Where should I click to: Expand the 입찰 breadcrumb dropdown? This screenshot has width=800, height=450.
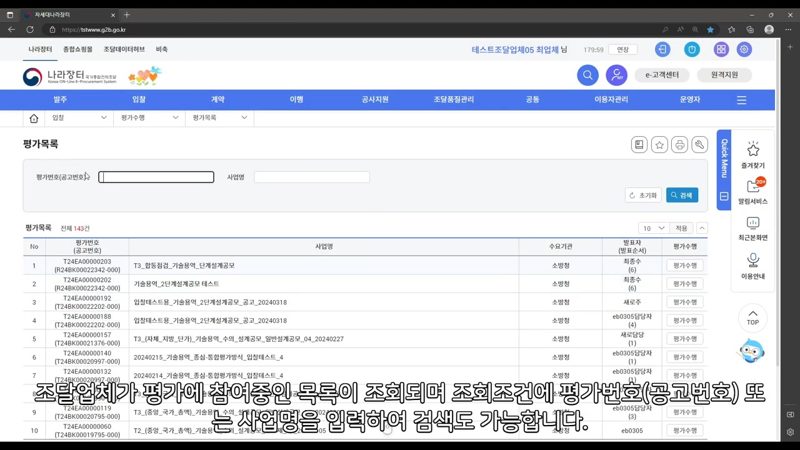pos(79,118)
